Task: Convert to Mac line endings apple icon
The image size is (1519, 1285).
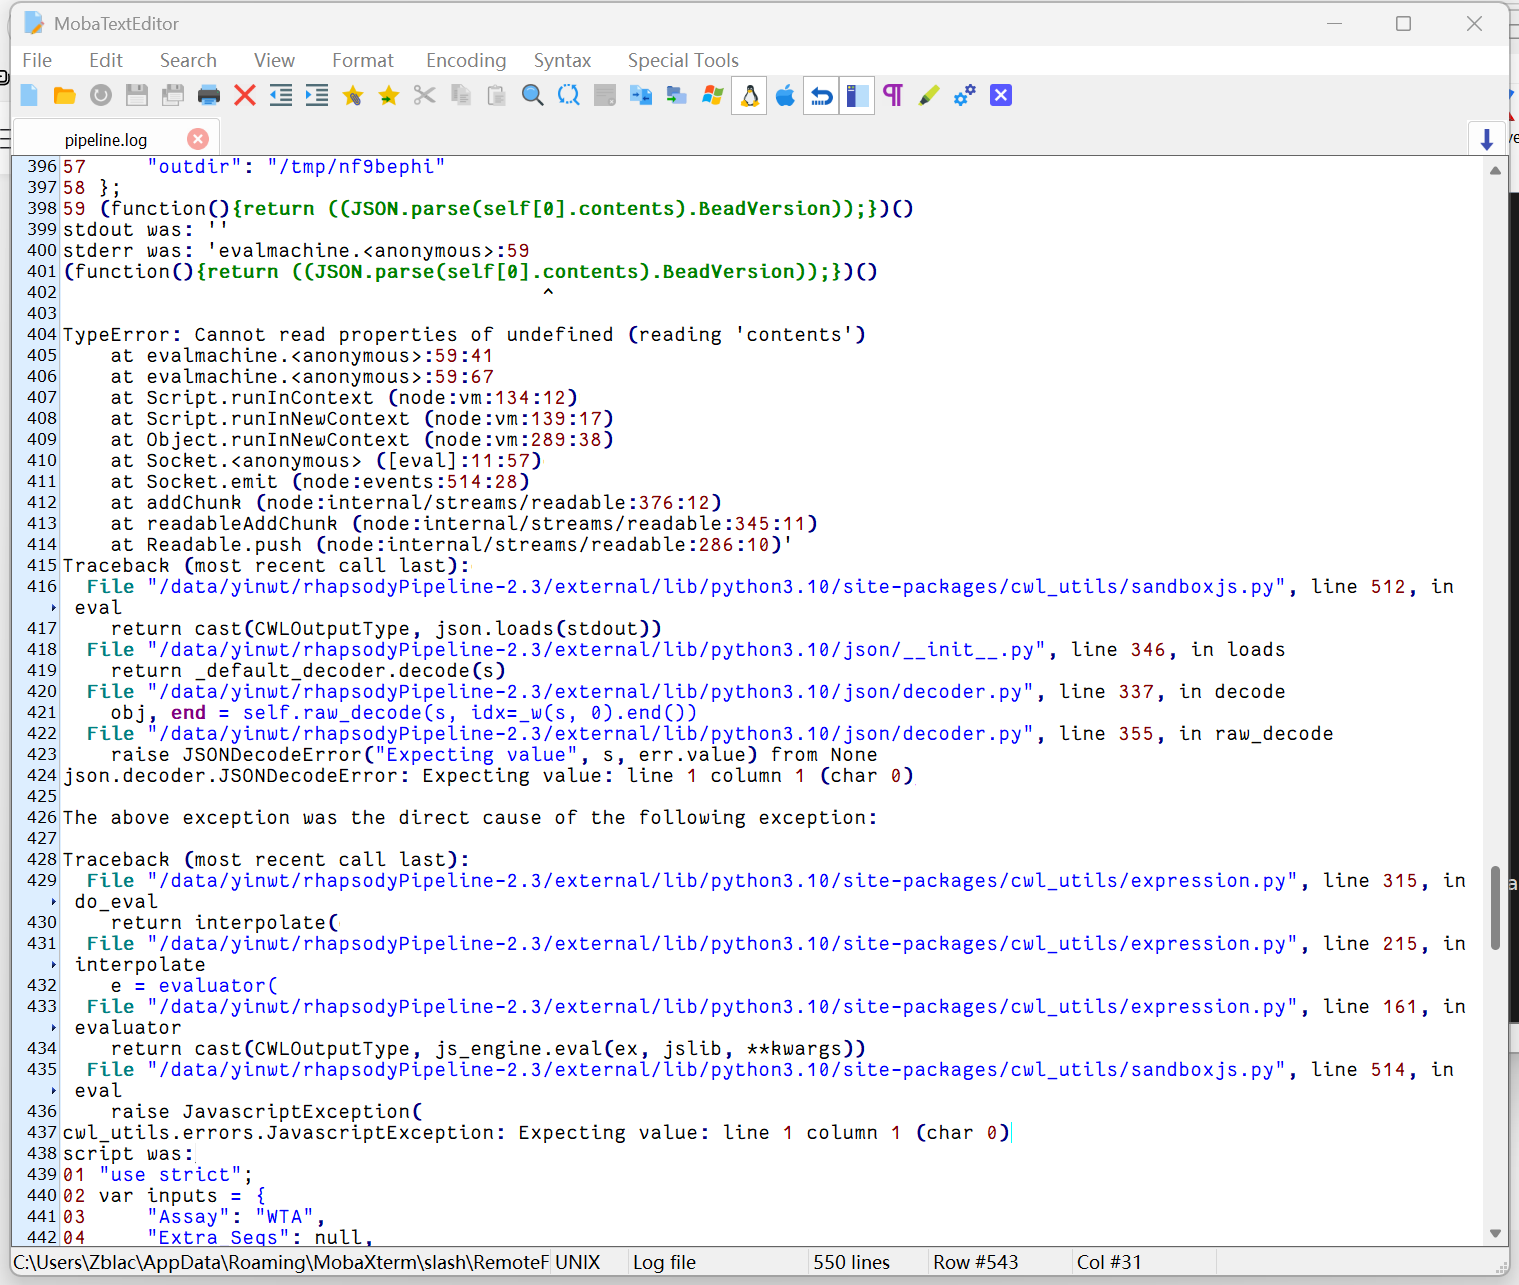Action: click(785, 95)
